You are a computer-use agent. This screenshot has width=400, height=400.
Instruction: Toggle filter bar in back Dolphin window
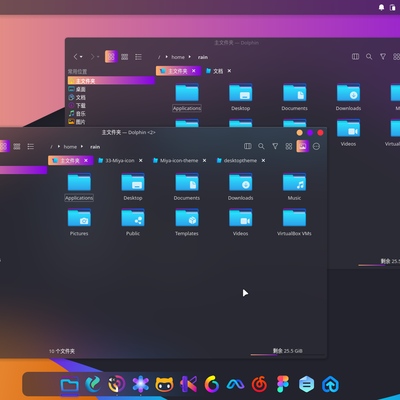[x=383, y=57]
